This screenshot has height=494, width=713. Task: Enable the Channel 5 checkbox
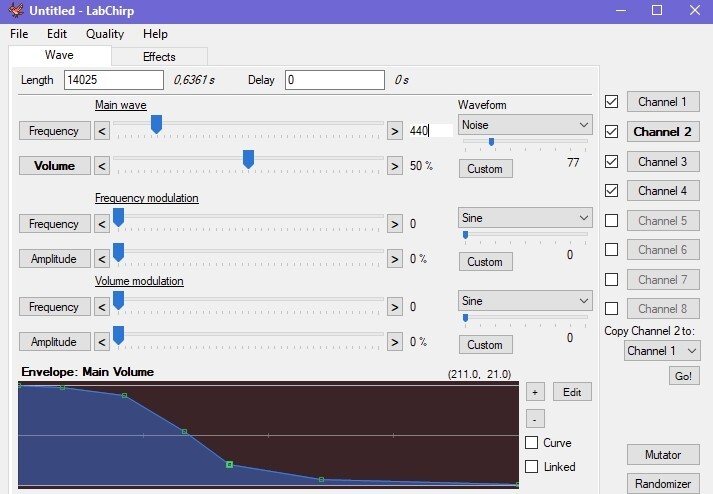612,221
